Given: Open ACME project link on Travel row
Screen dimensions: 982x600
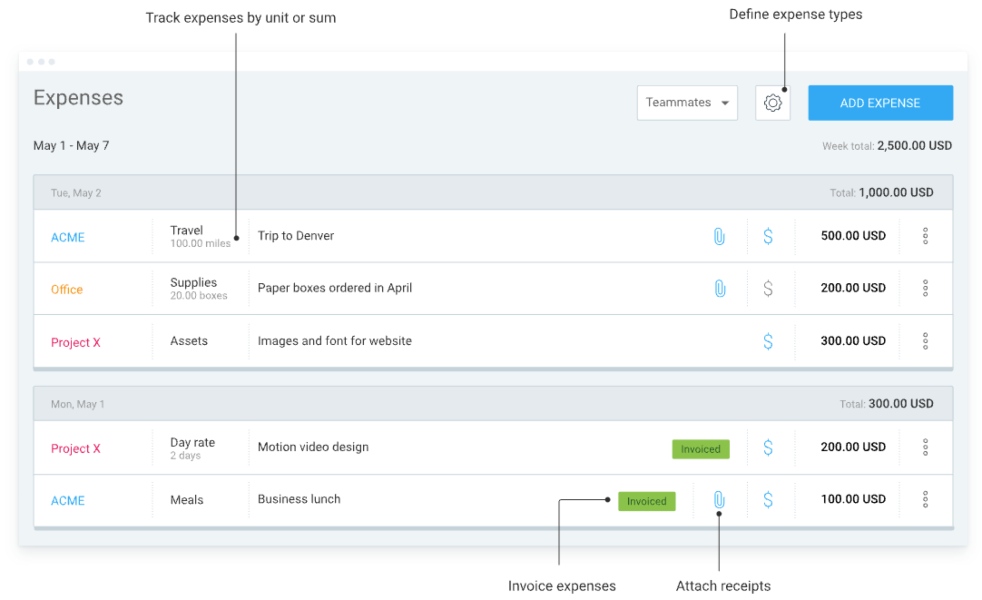Looking at the screenshot, I should [68, 237].
